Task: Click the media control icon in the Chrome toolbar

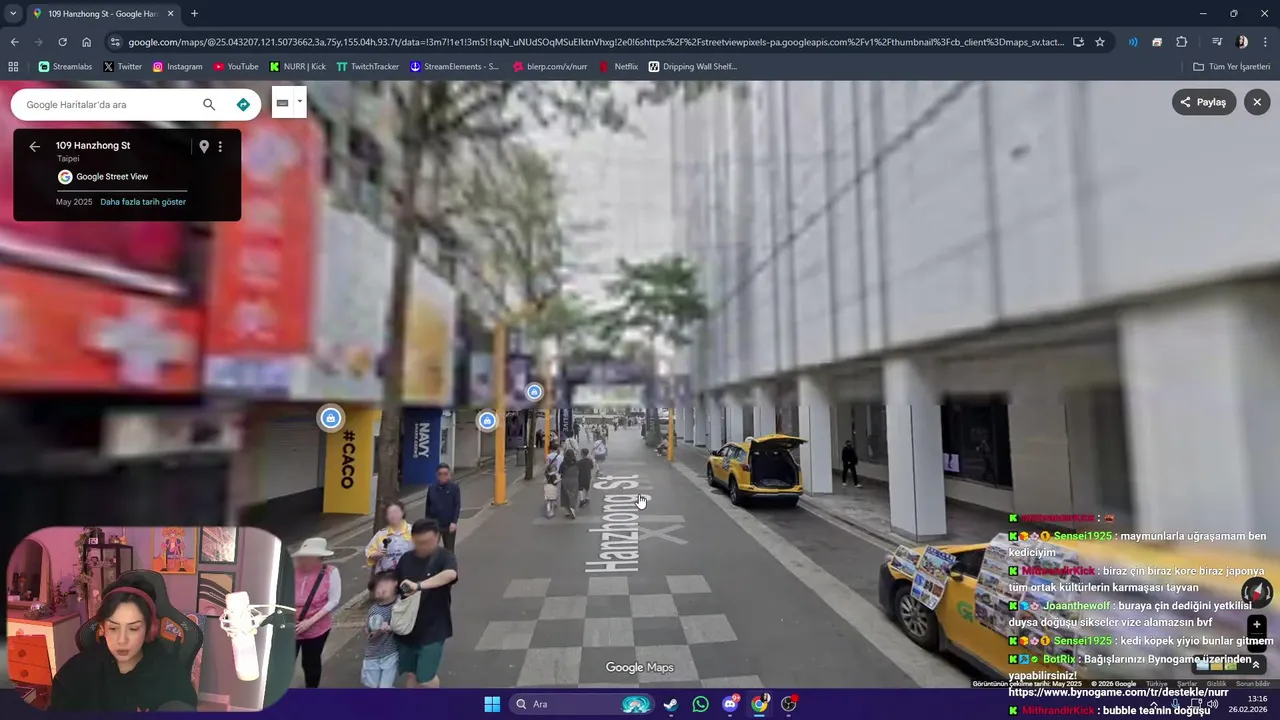Action: 1217,42
